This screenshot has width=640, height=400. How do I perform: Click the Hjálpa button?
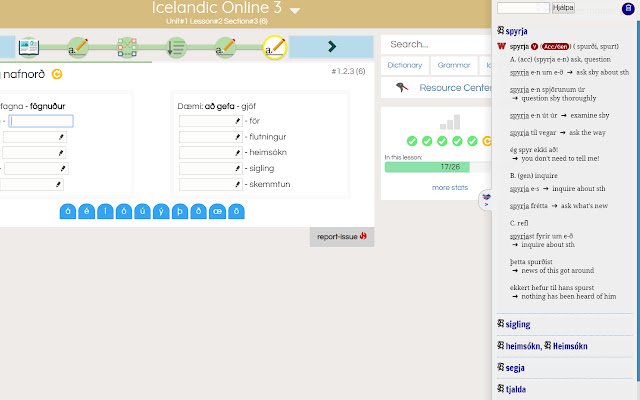[x=563, y=8]
